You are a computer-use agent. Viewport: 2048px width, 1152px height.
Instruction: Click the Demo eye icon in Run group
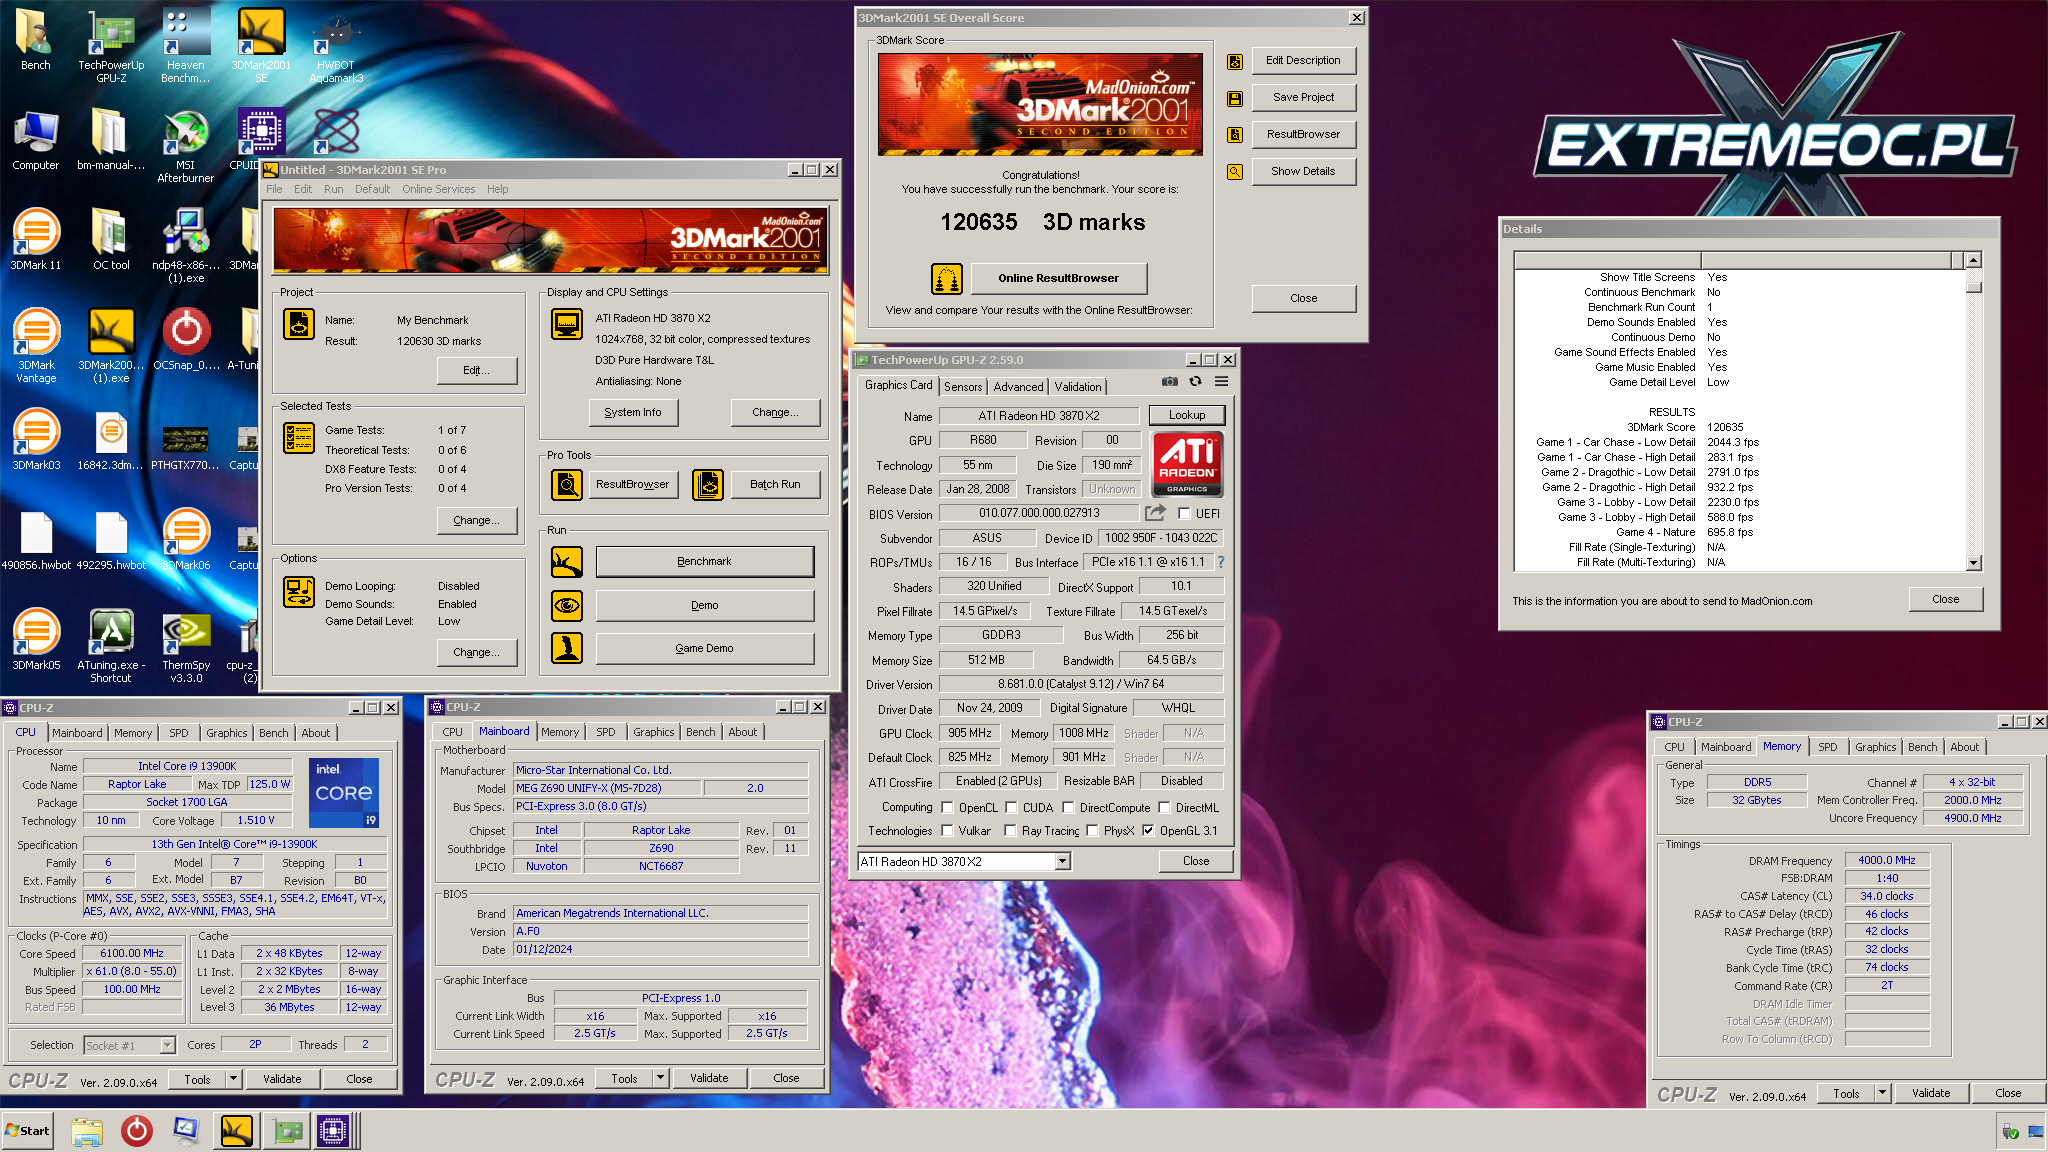567,605
